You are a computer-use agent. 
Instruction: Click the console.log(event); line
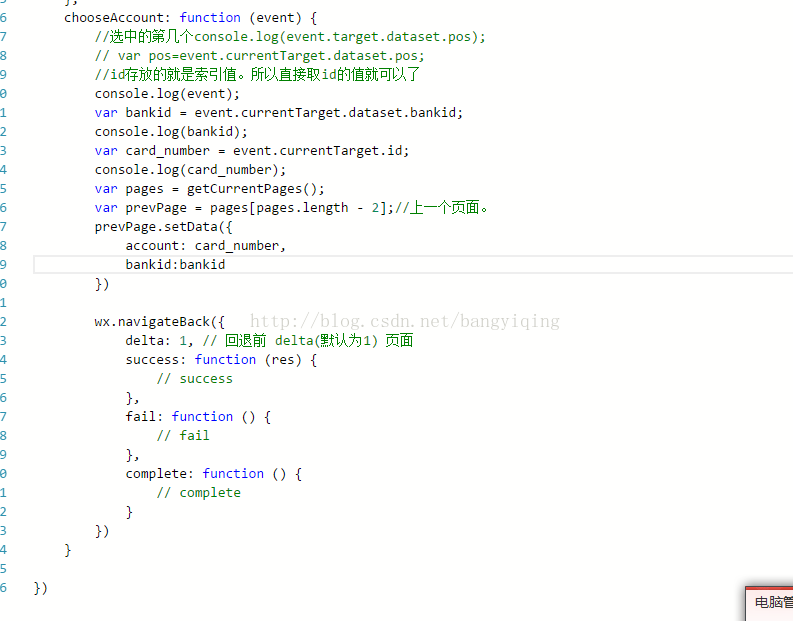click(x=167, y=94)
